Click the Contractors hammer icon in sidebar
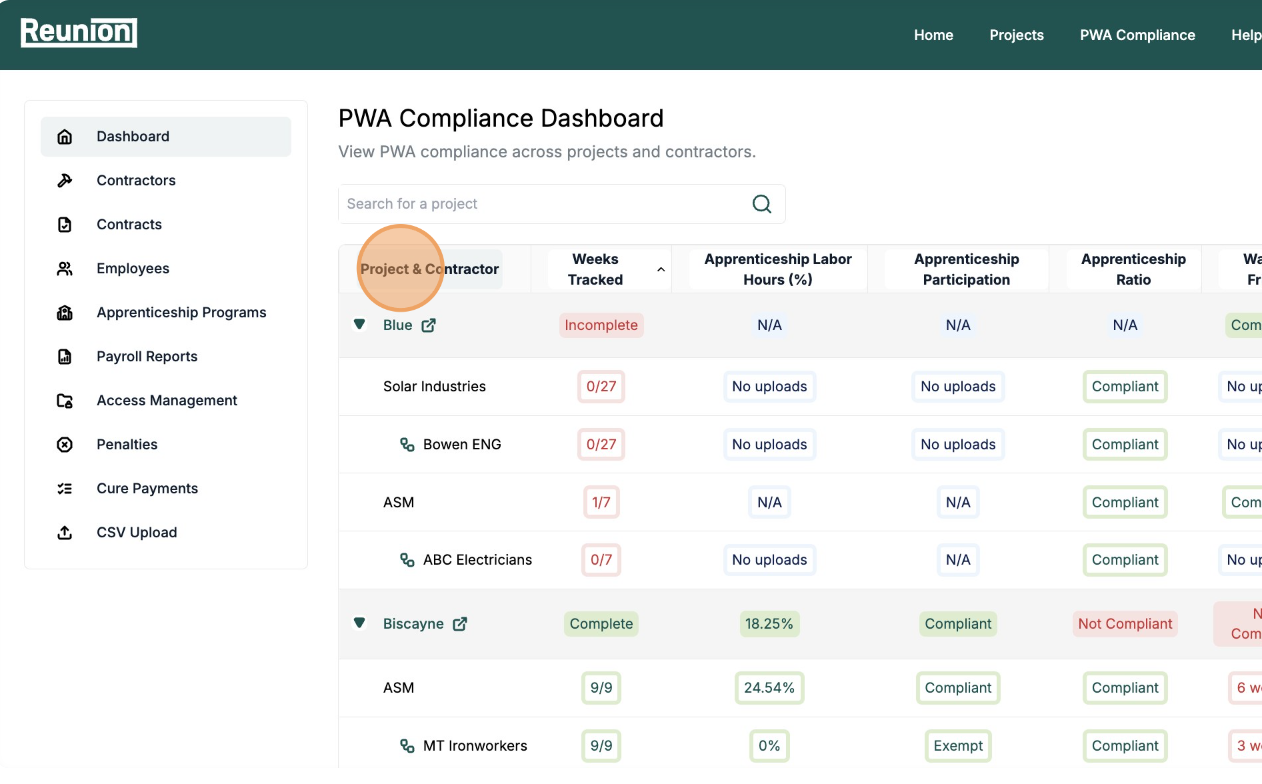The height and width of the screenshot is (784, 1262). (x=65, y=181)
